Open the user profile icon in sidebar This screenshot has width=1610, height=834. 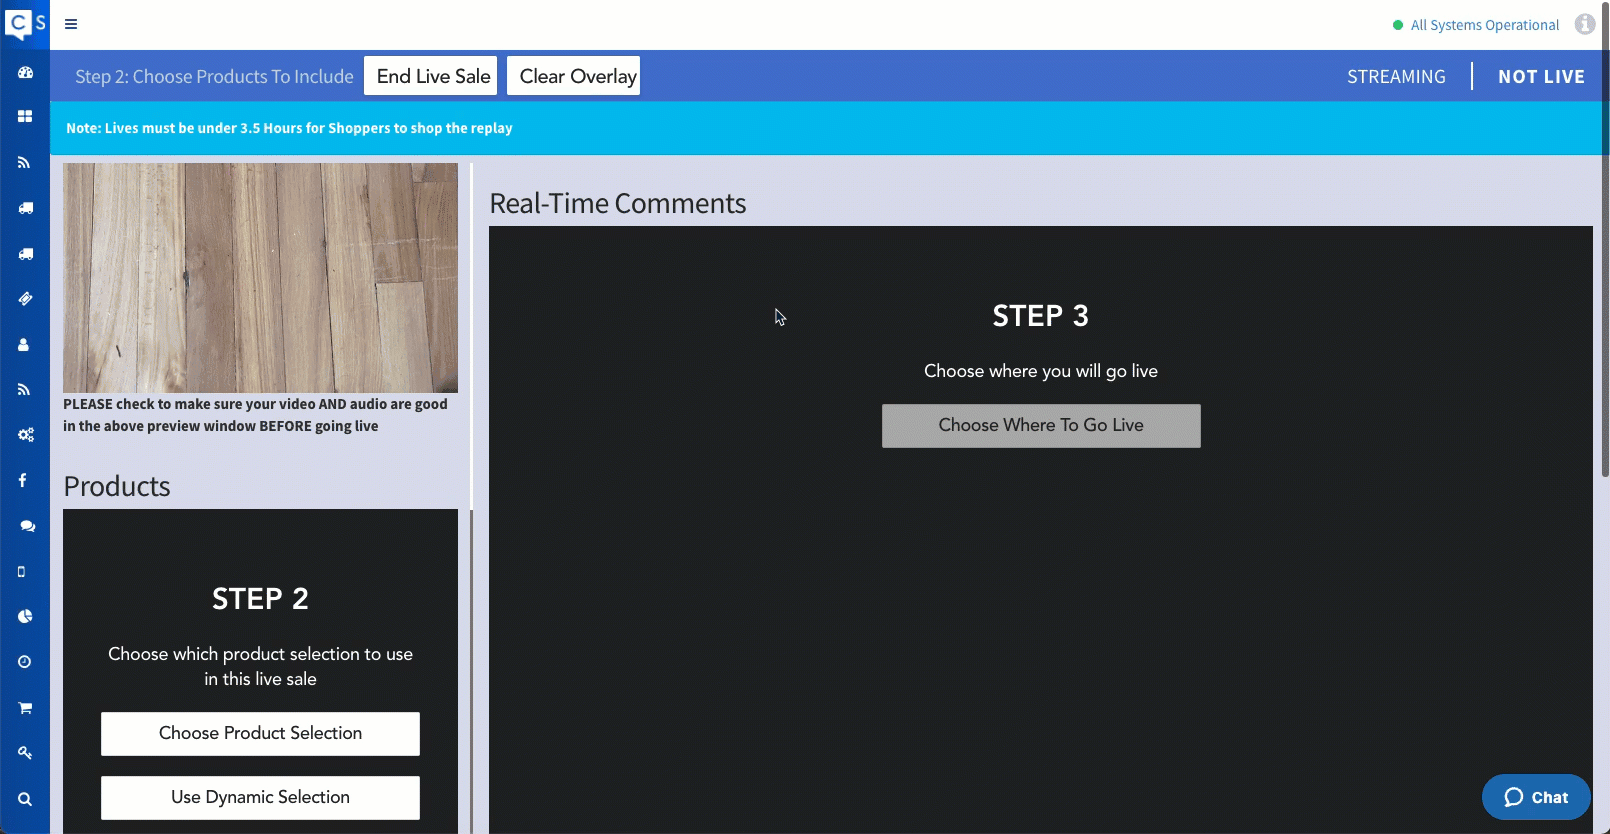24,345
